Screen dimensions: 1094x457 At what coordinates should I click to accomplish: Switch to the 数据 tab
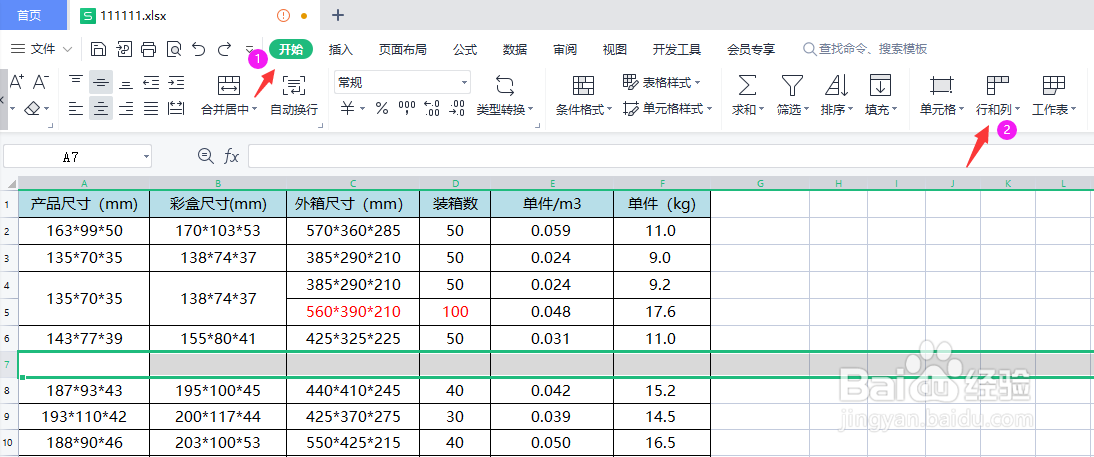[515, 50]
